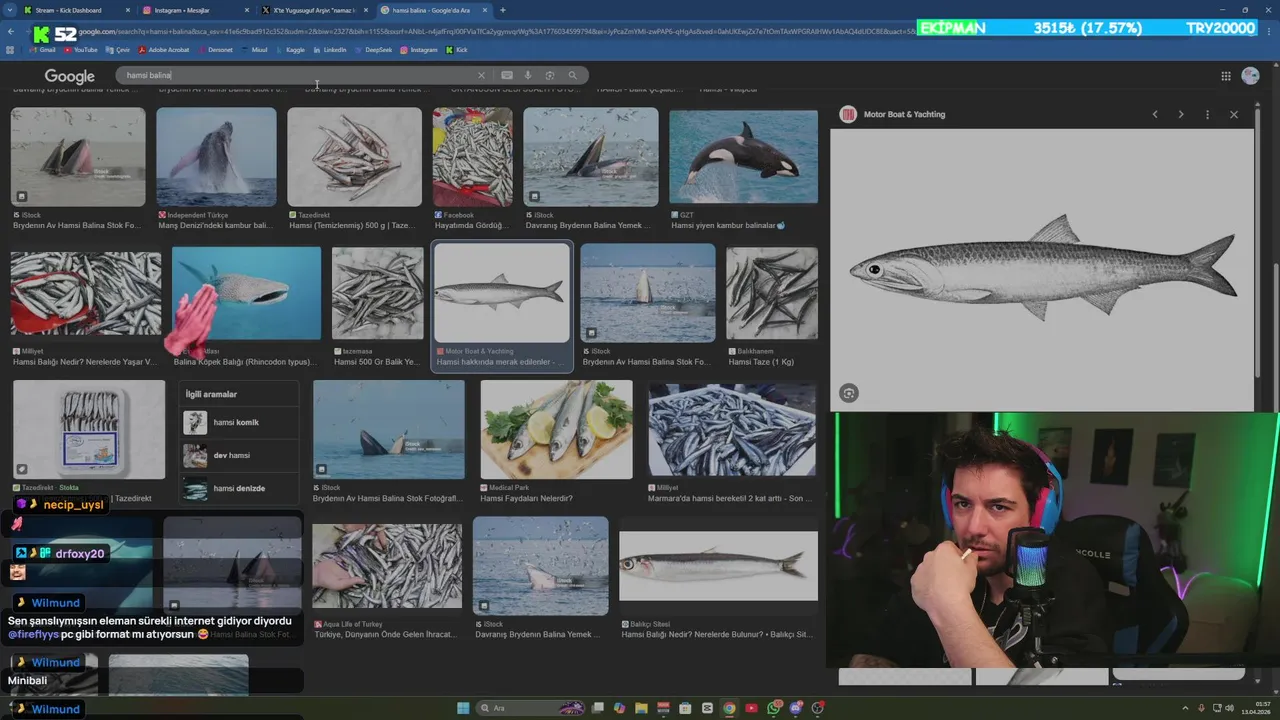Open WhatsApp from the taskbar
1280x720 pixels.
(774, 708)
